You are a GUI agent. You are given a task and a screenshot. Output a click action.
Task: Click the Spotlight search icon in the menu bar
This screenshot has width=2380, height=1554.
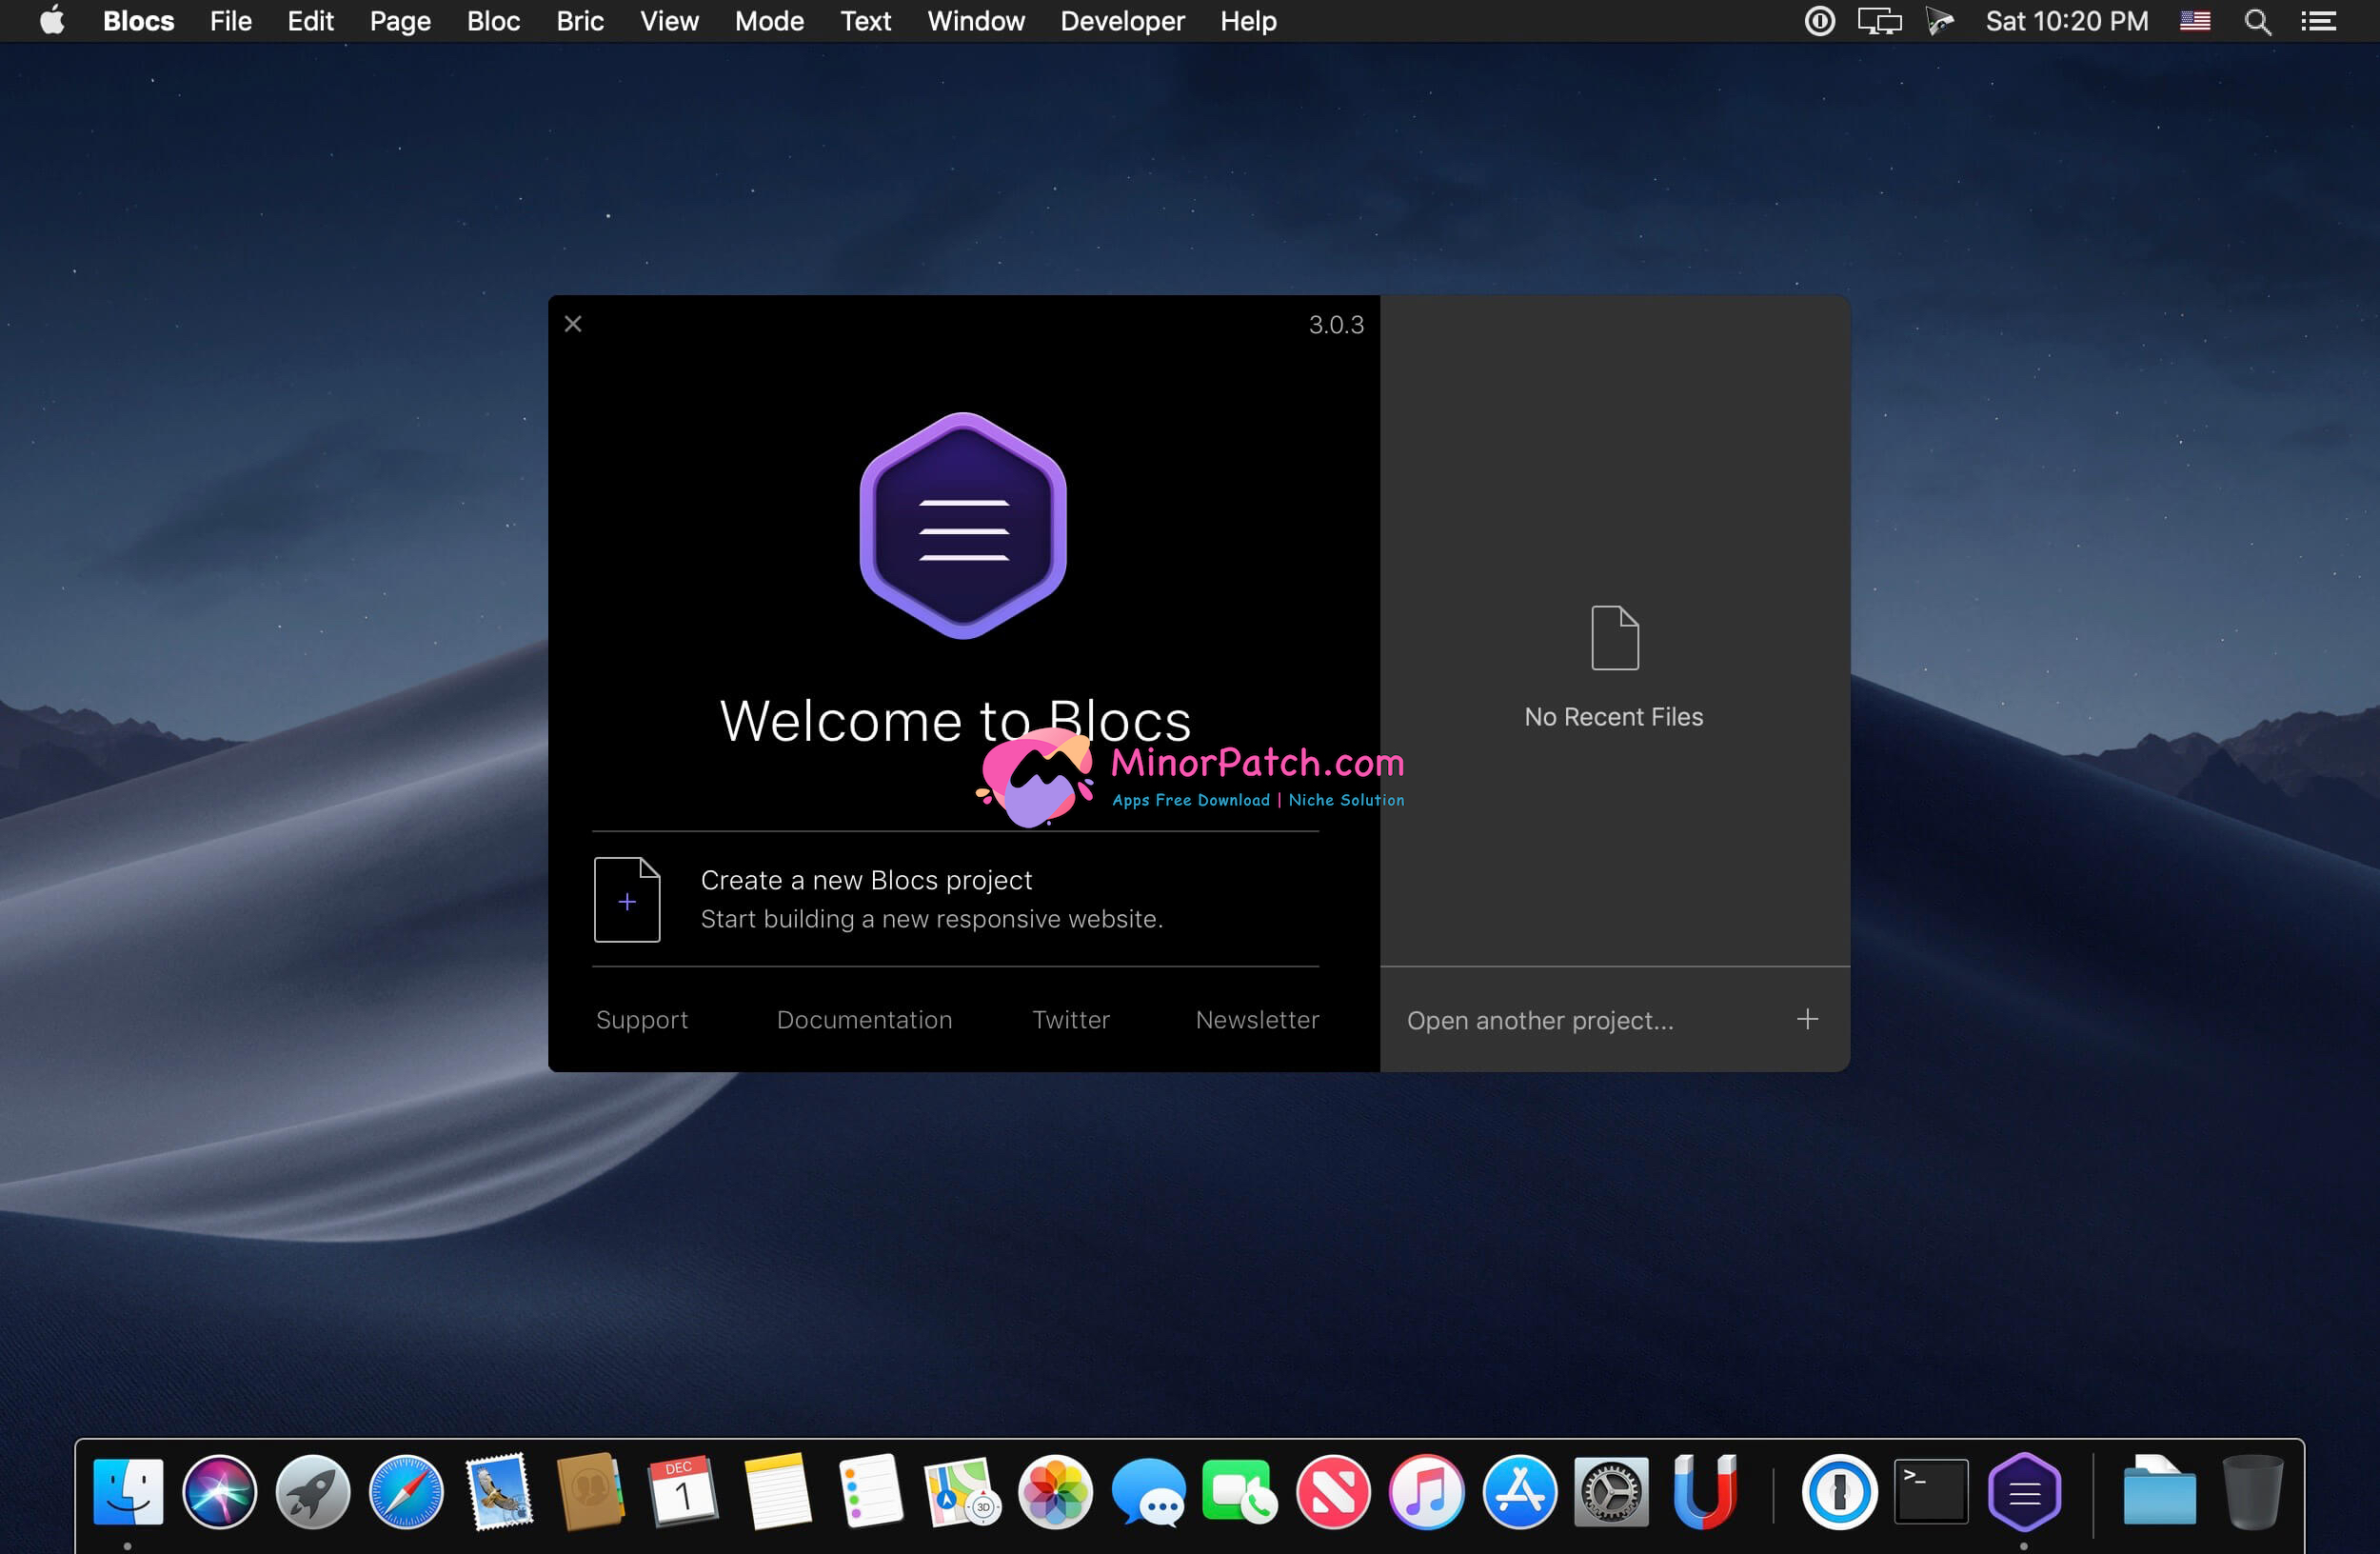coord(2257,21)
